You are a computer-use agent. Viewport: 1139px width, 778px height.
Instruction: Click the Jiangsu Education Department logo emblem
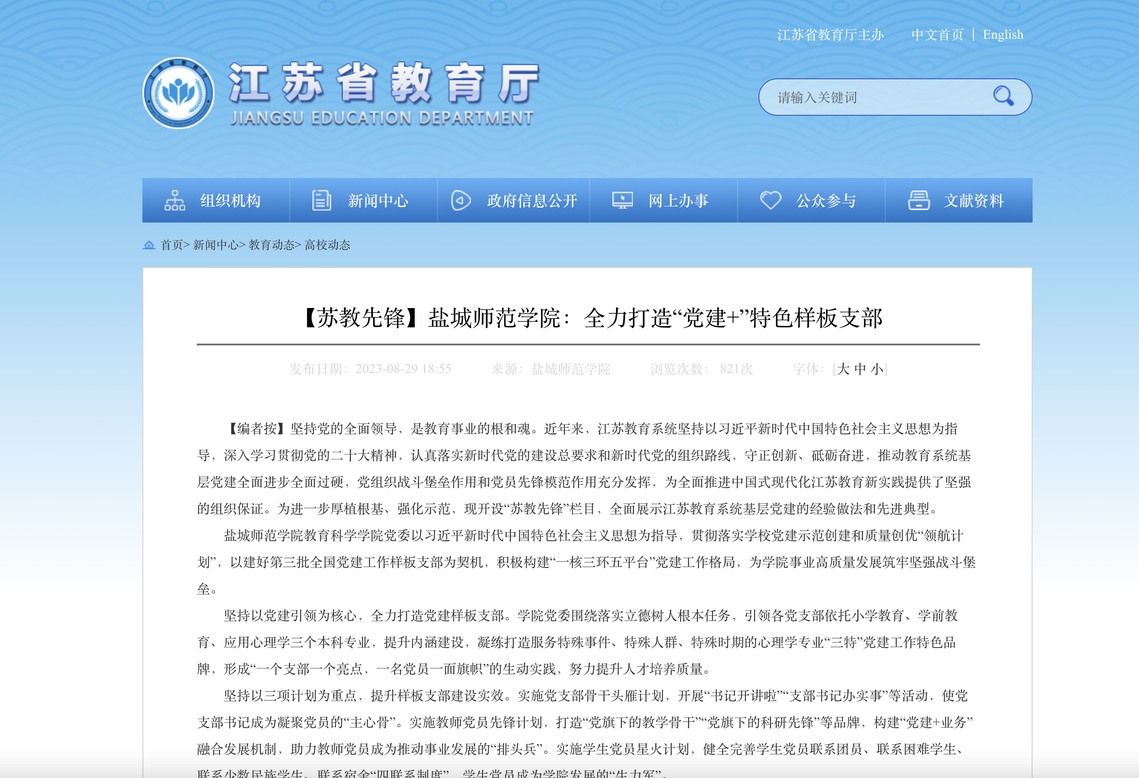tap(178, 93)
